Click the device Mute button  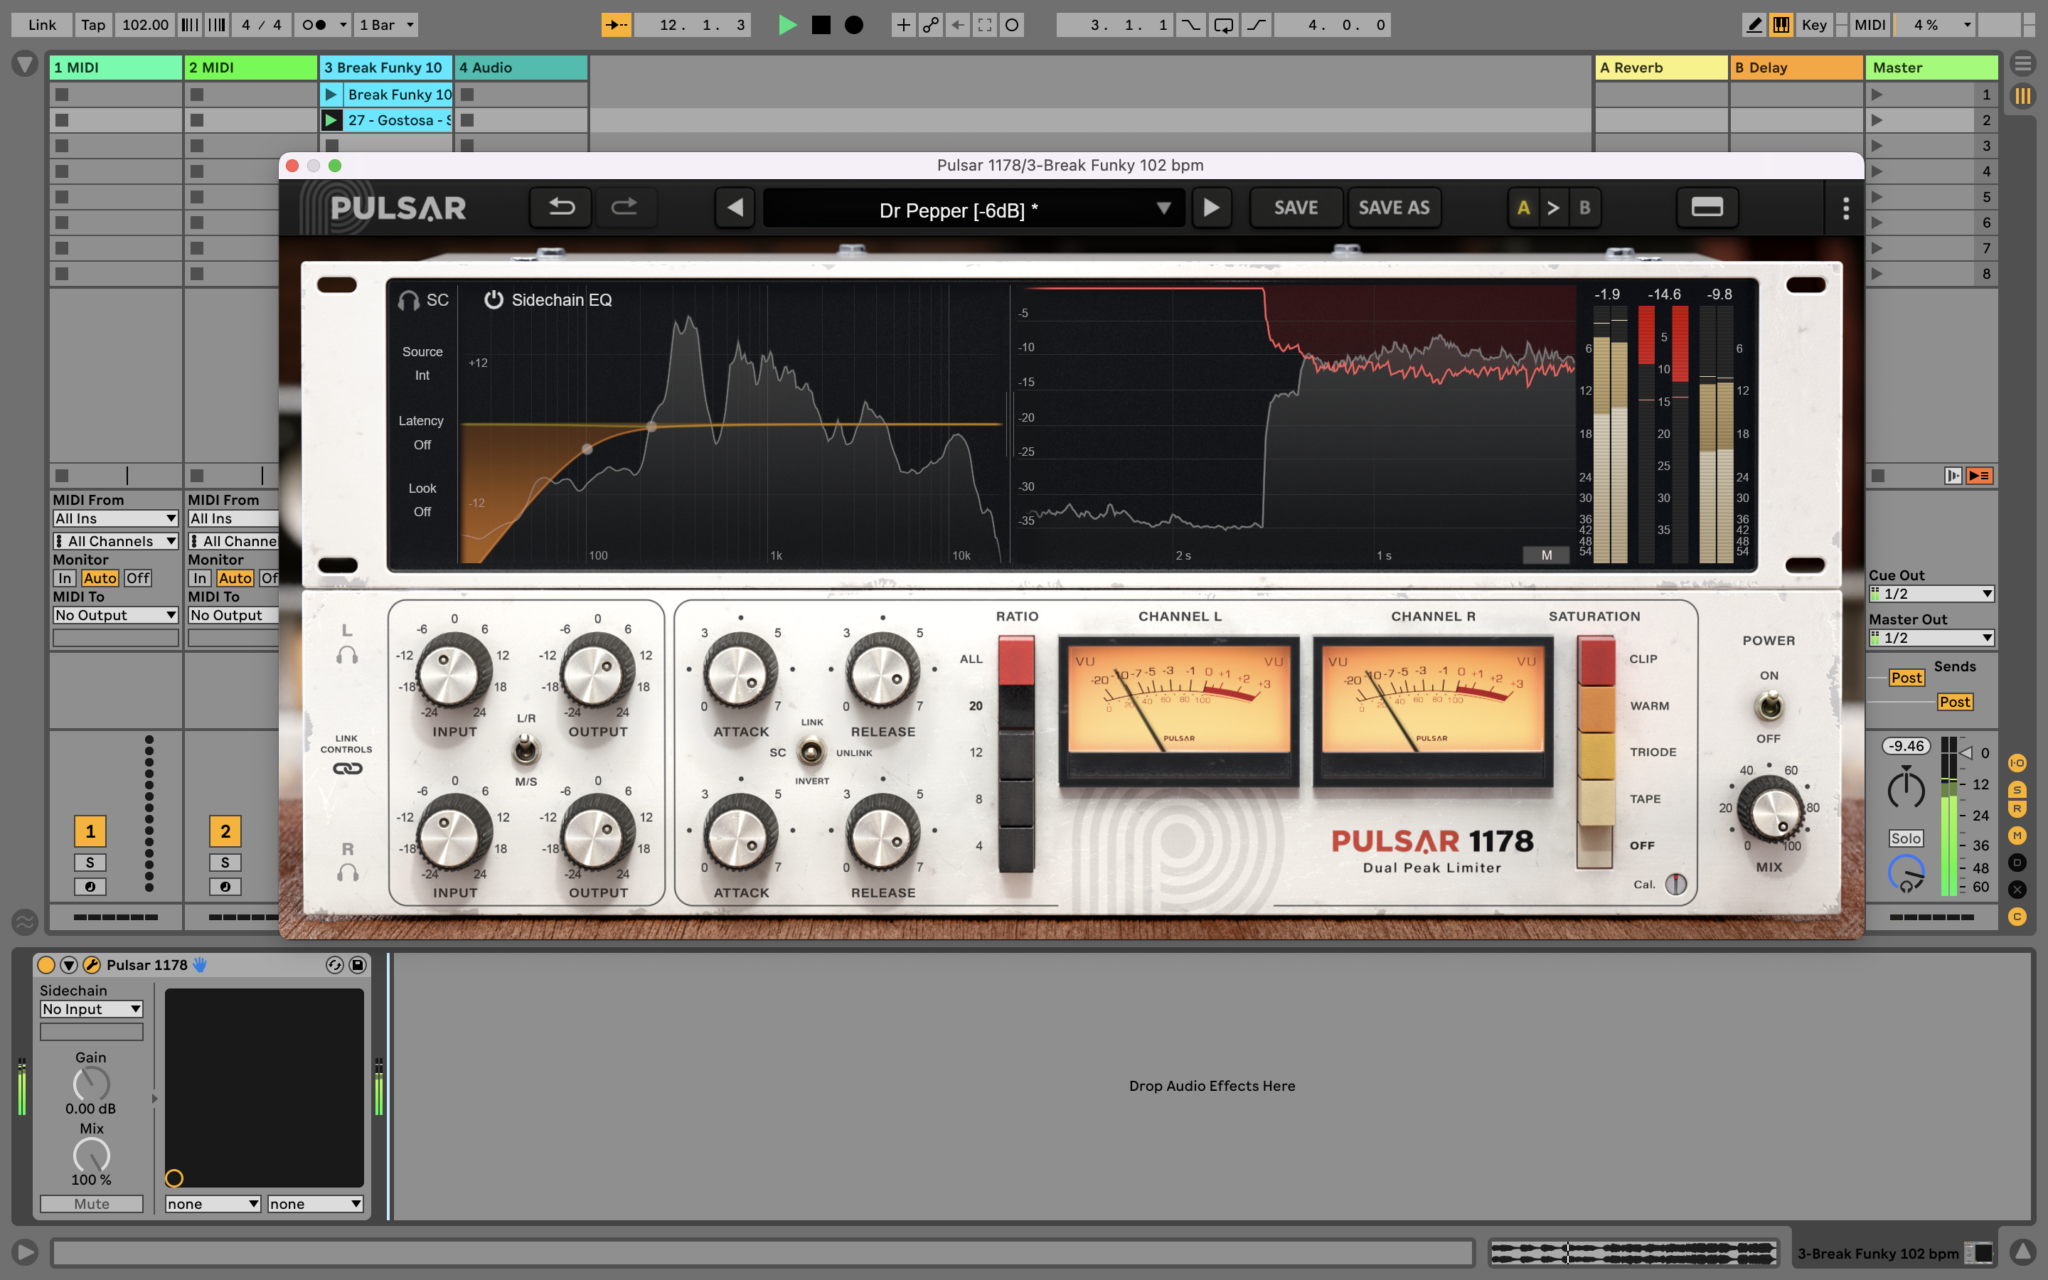coord(91,1204)
